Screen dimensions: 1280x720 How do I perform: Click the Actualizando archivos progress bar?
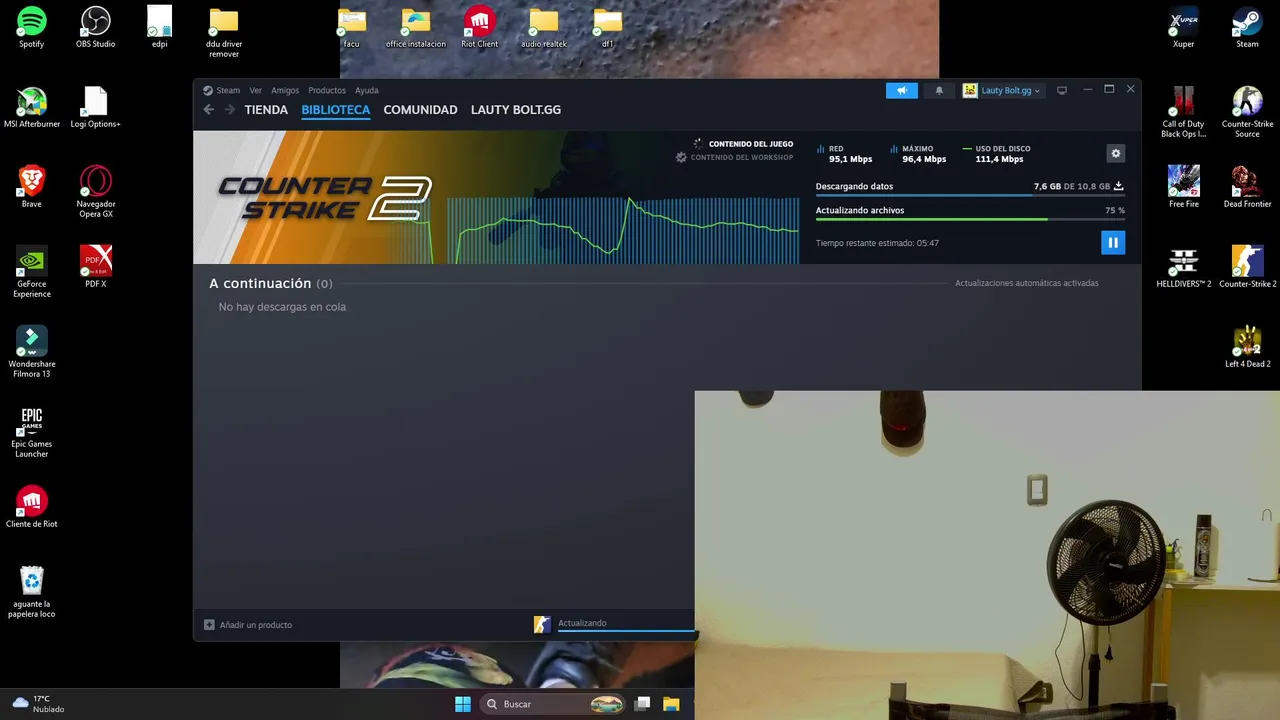[x=970, y=219]
